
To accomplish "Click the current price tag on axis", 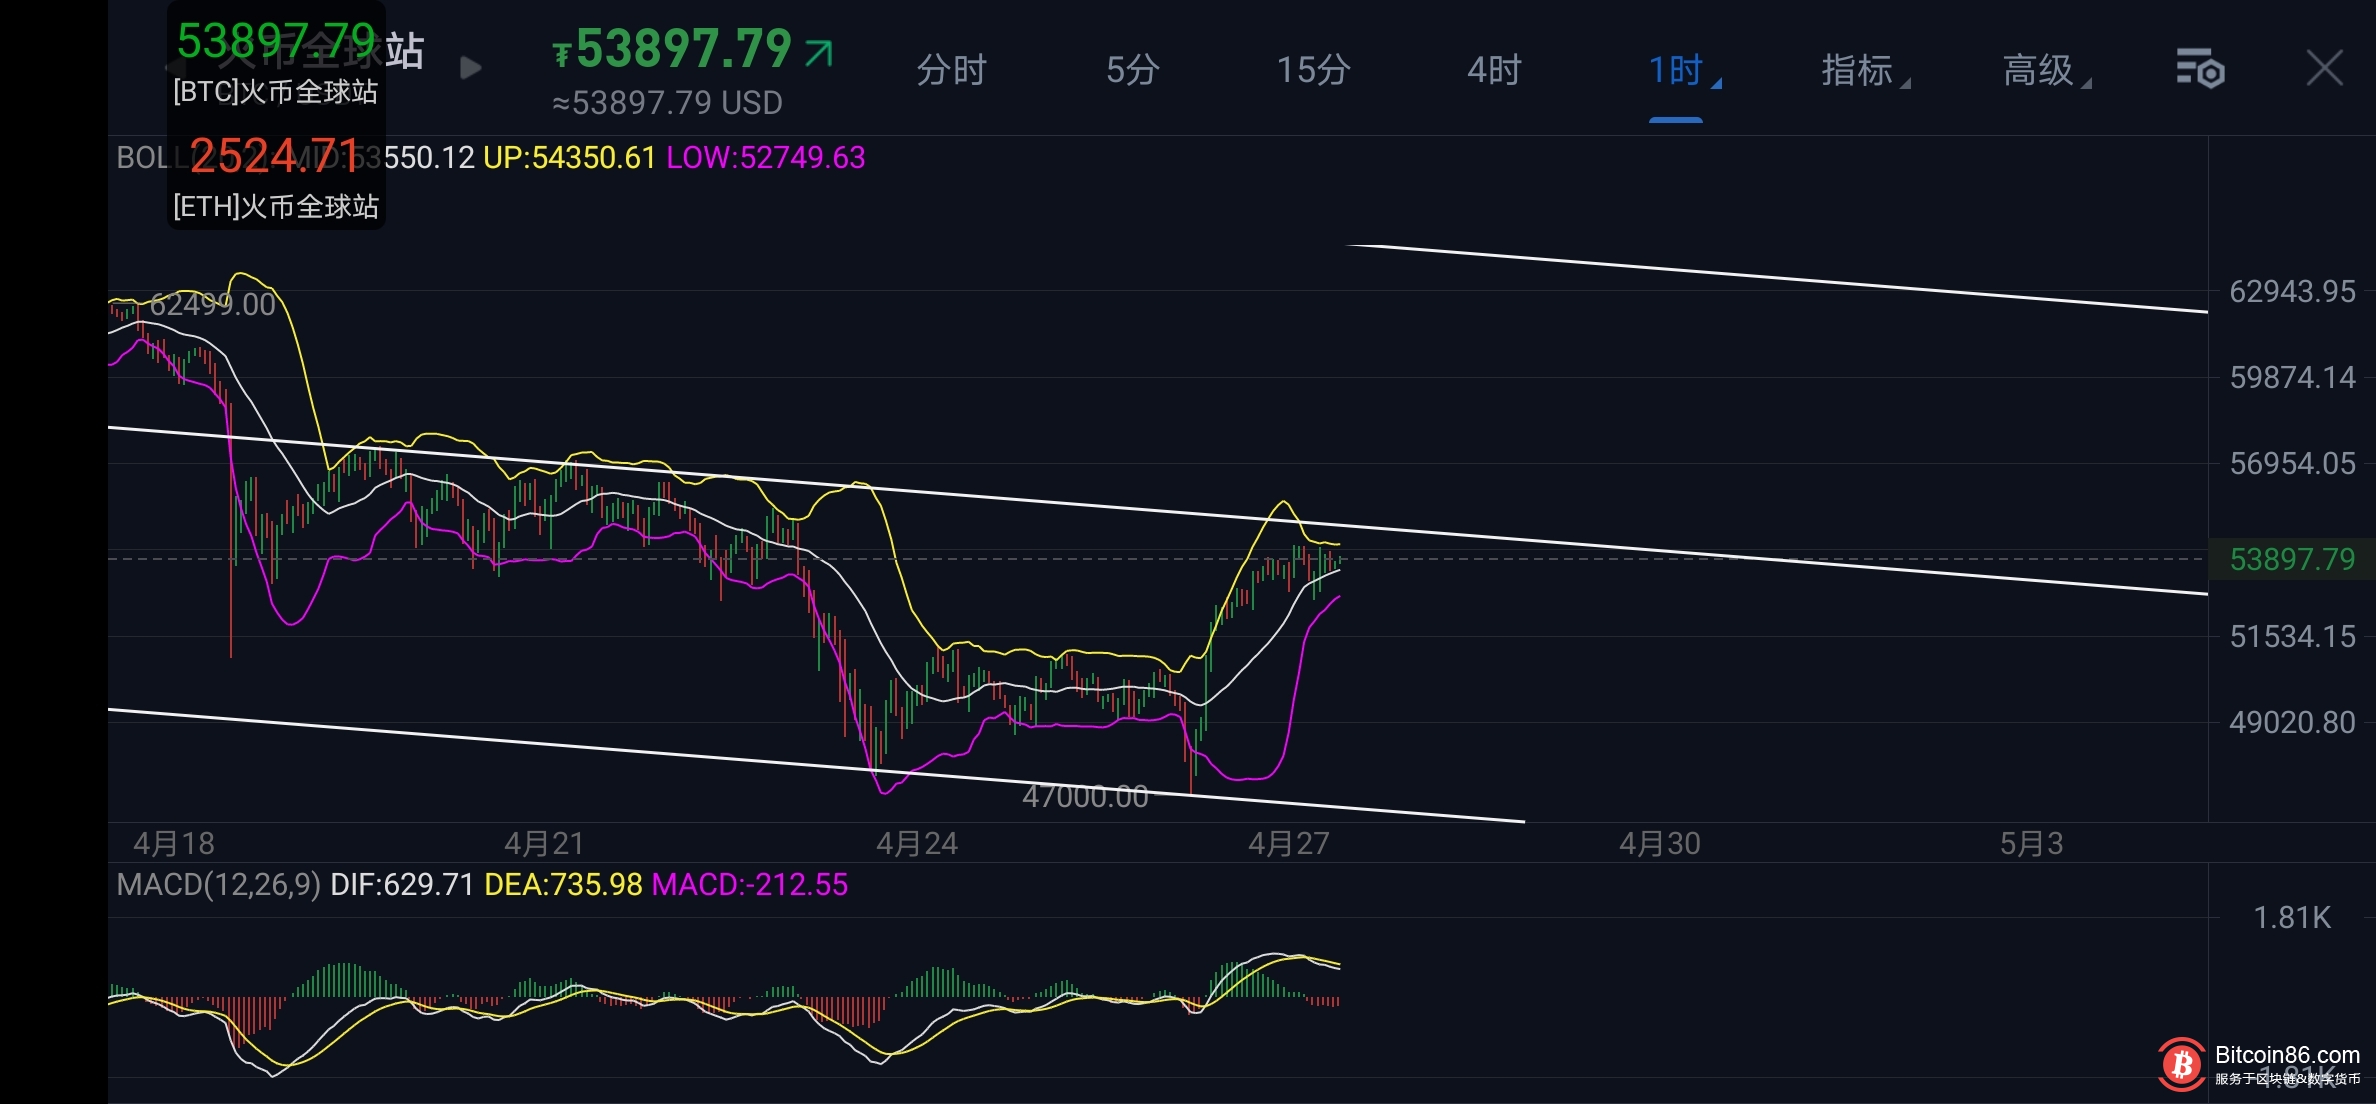I will (2292, 559).
